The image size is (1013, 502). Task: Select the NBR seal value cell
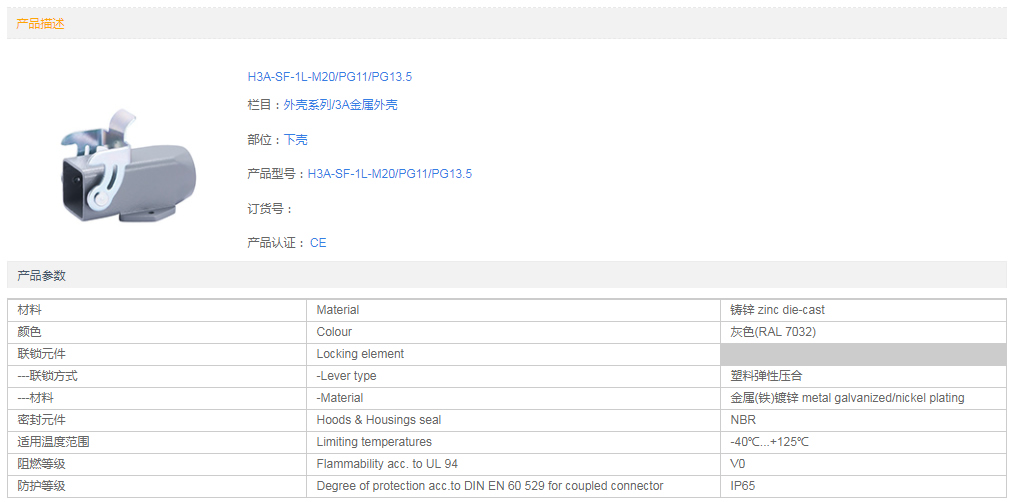[x=743, y=420]
